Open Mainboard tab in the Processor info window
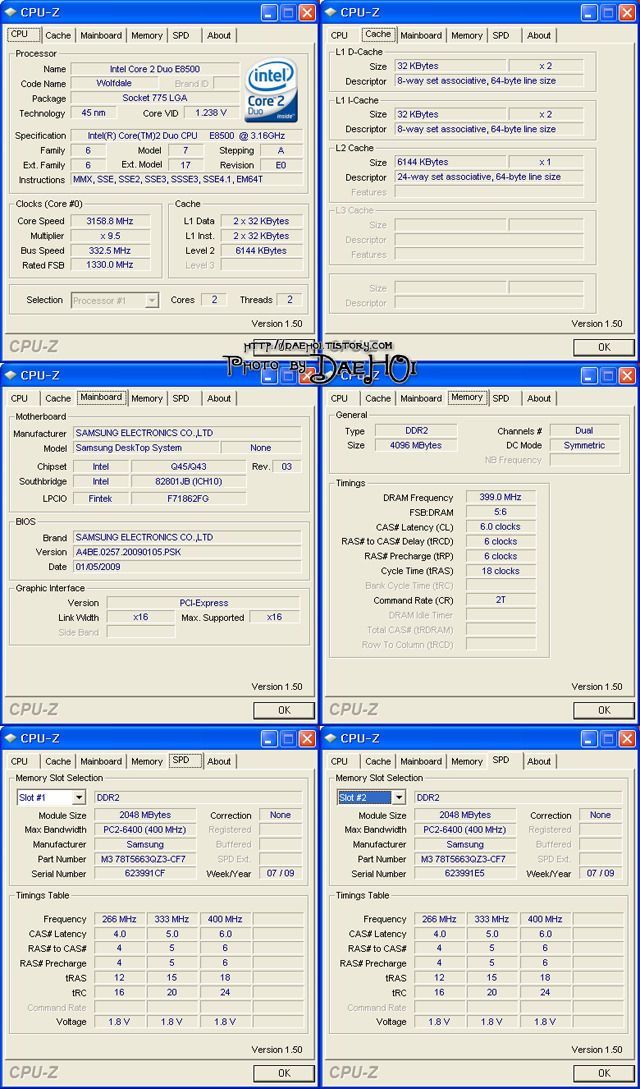Image resolution: width=640 pixels, height=1089 pixels. (101, 35)
